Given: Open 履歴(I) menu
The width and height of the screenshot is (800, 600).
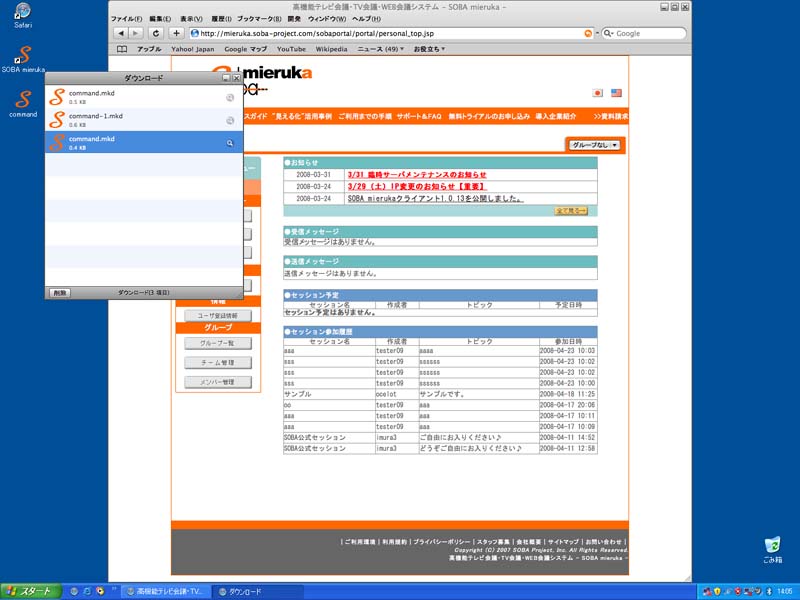Looking at the screenshot, I should [x=221, y=19].
